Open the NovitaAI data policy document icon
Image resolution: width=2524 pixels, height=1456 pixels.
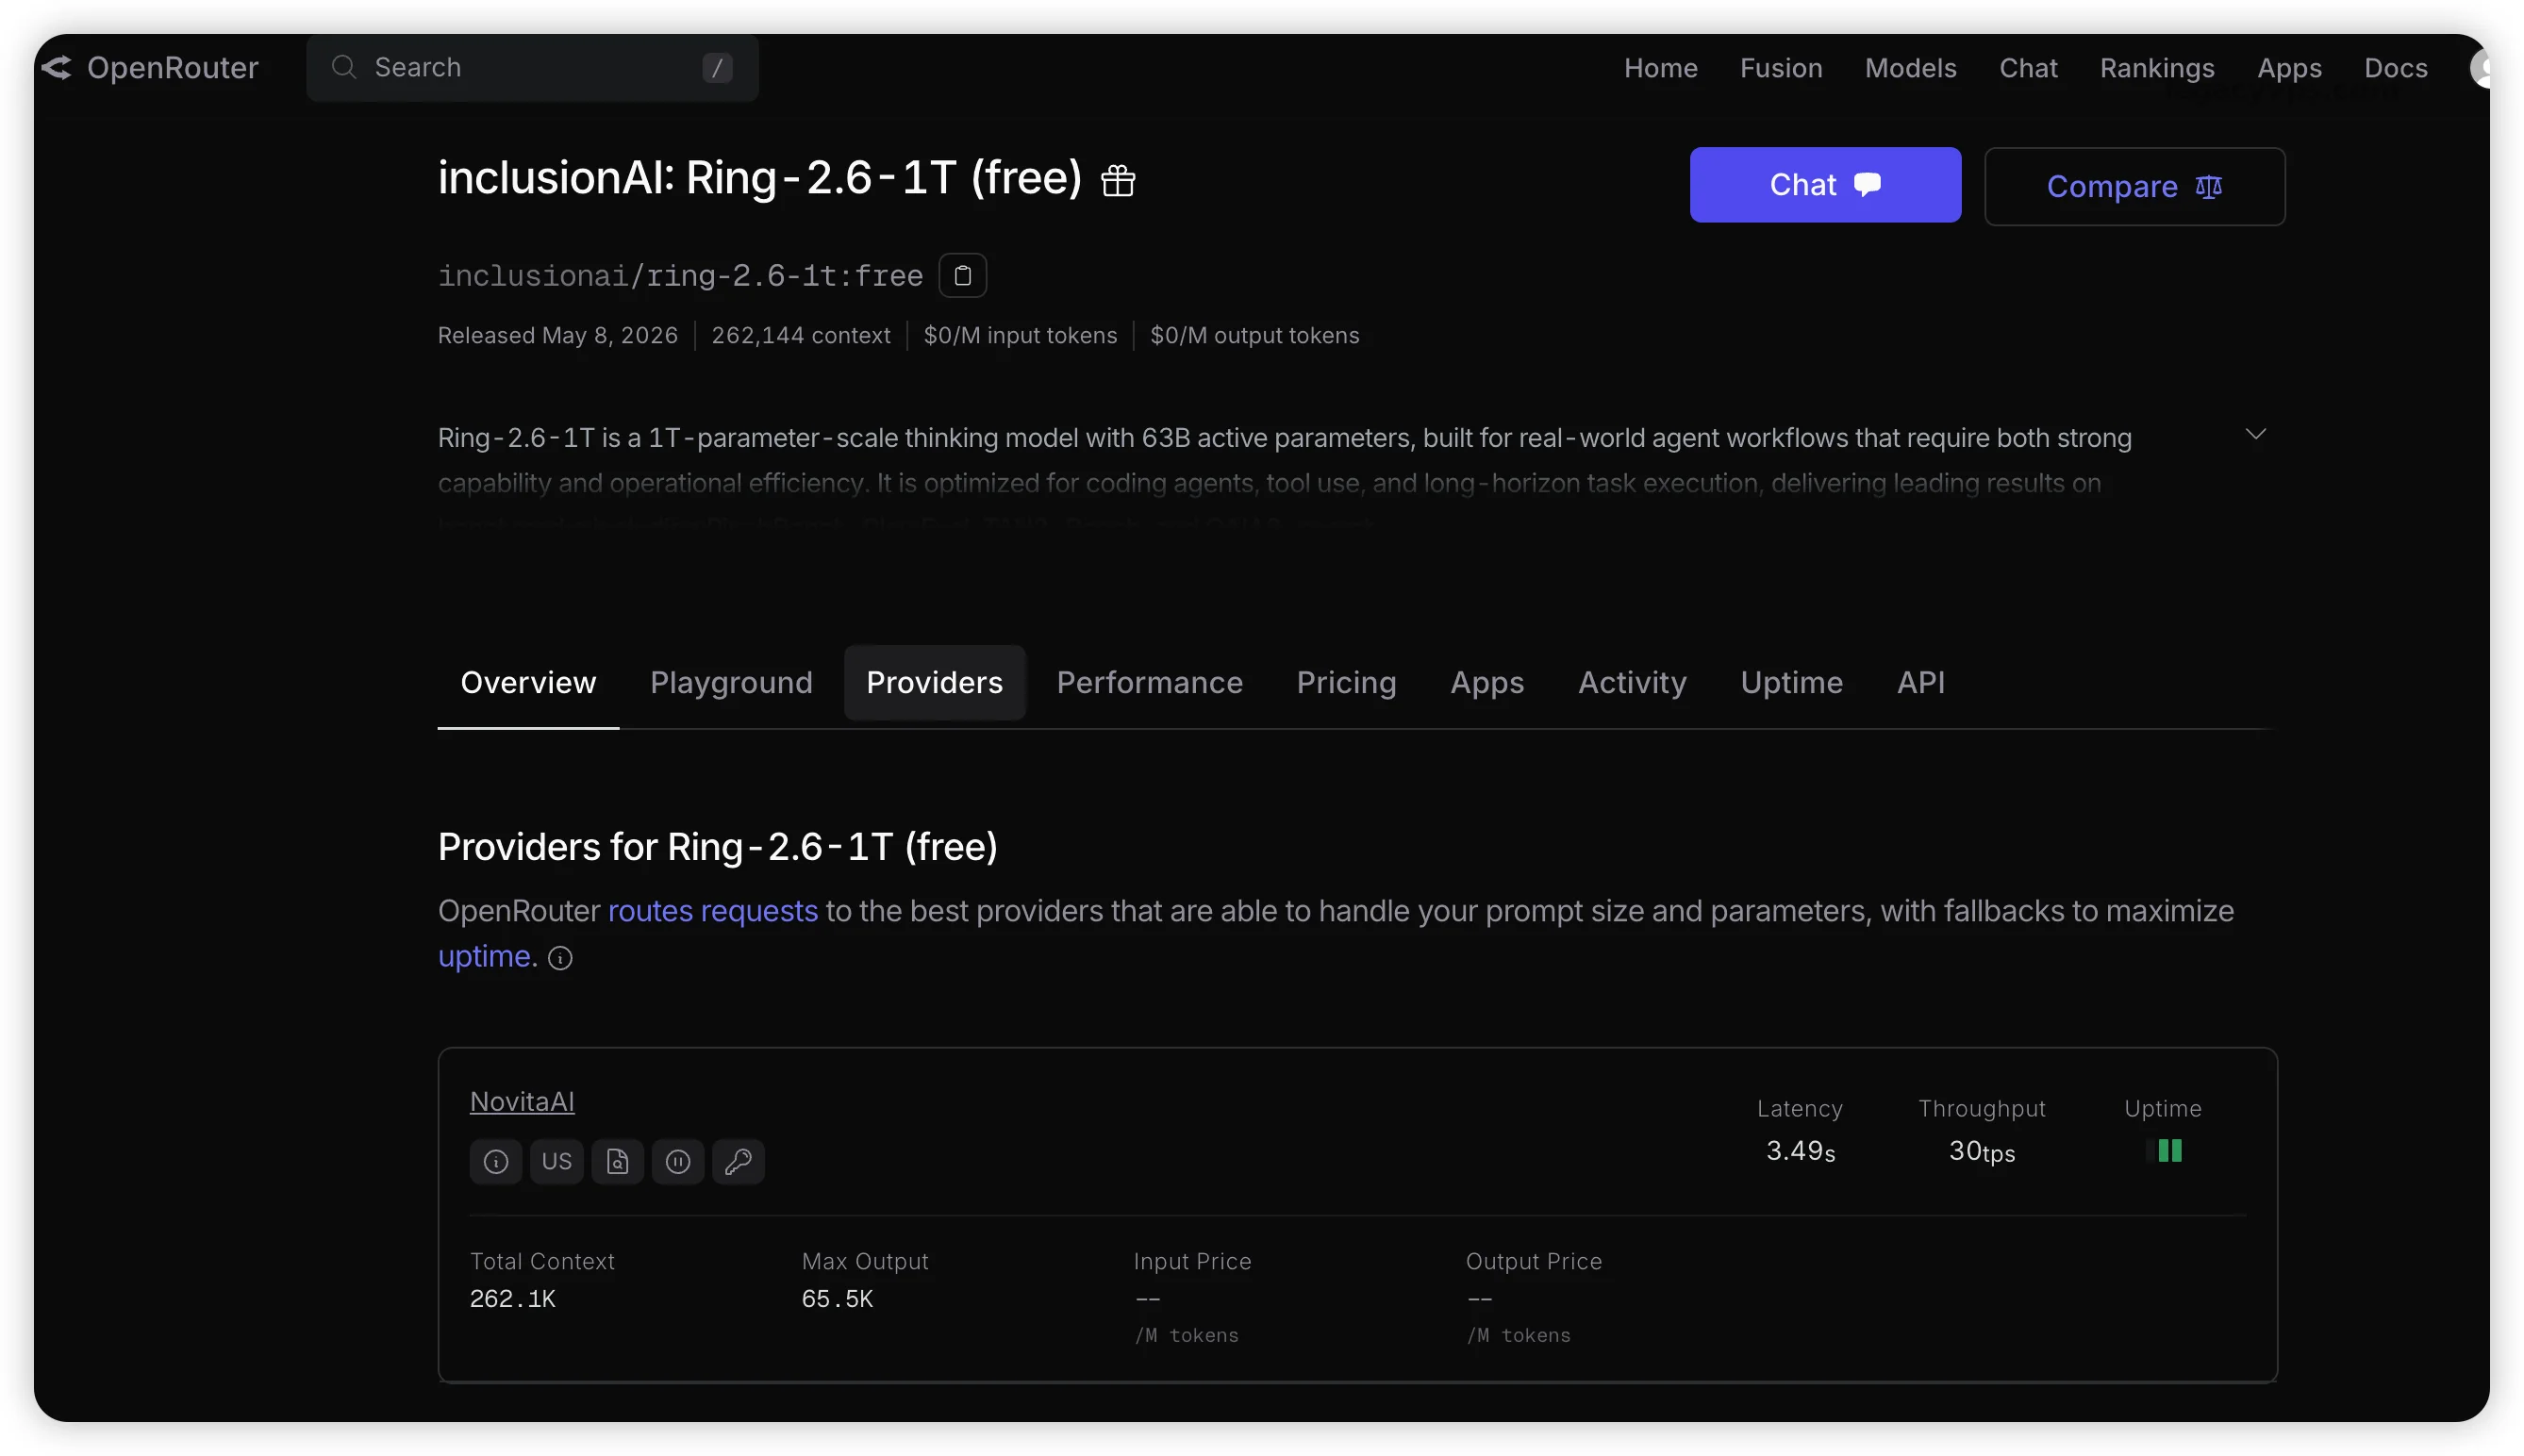click(617, 1161)
